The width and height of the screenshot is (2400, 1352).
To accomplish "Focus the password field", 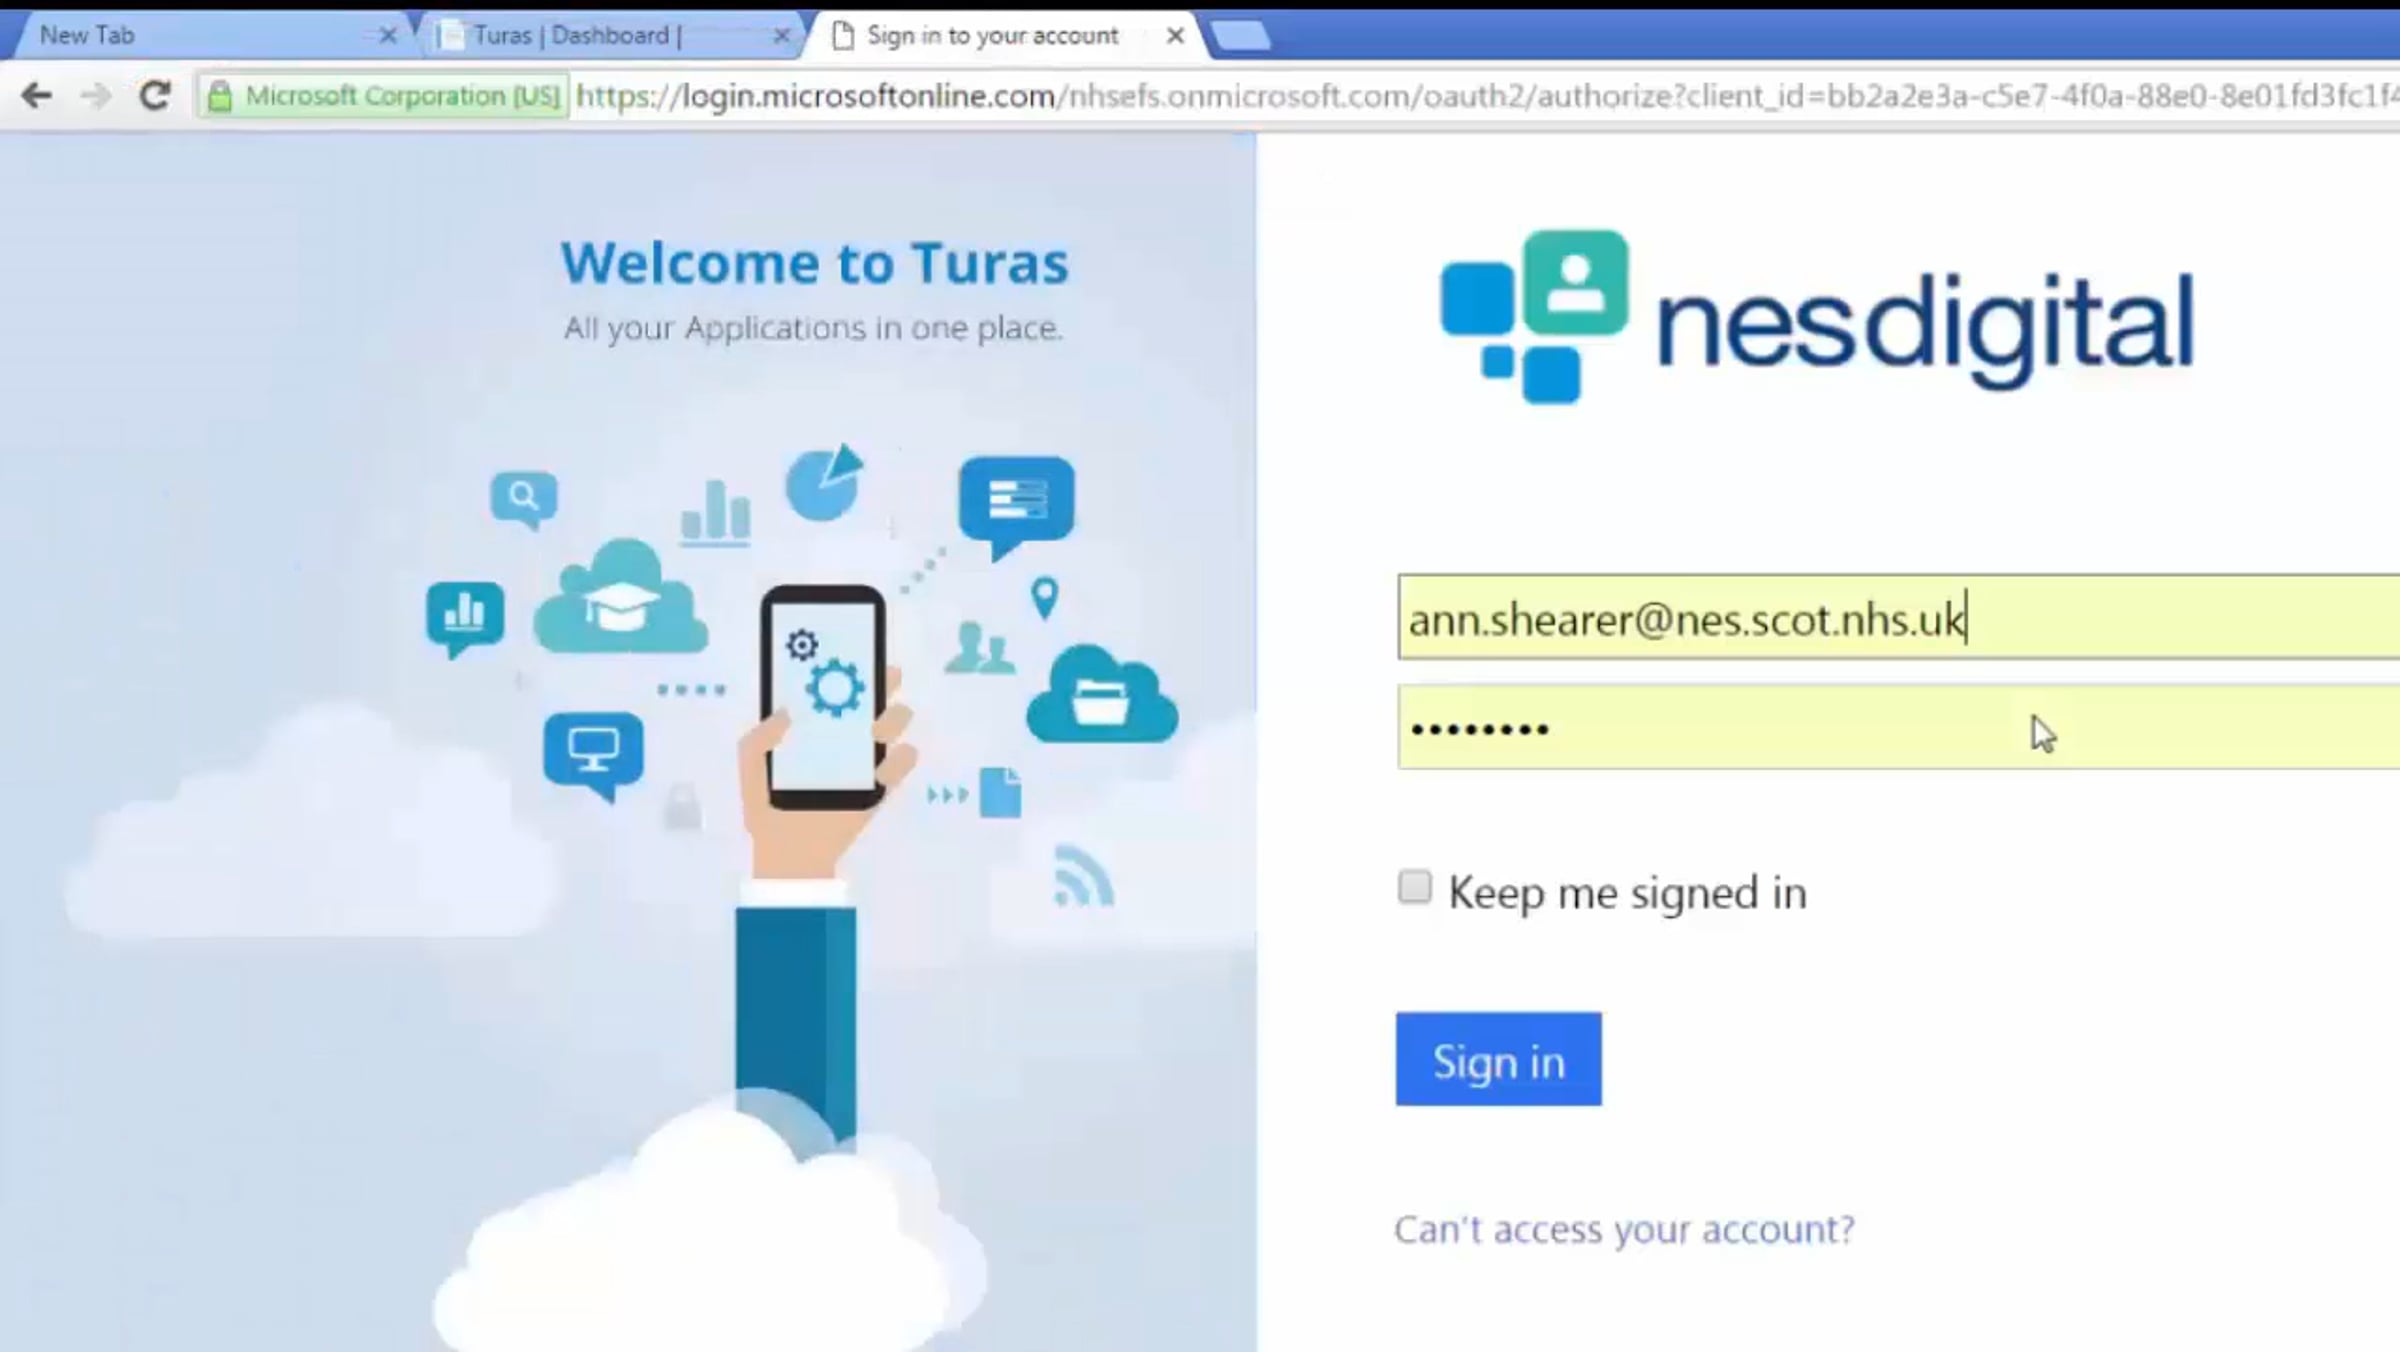I will (x=1899, y=728).
